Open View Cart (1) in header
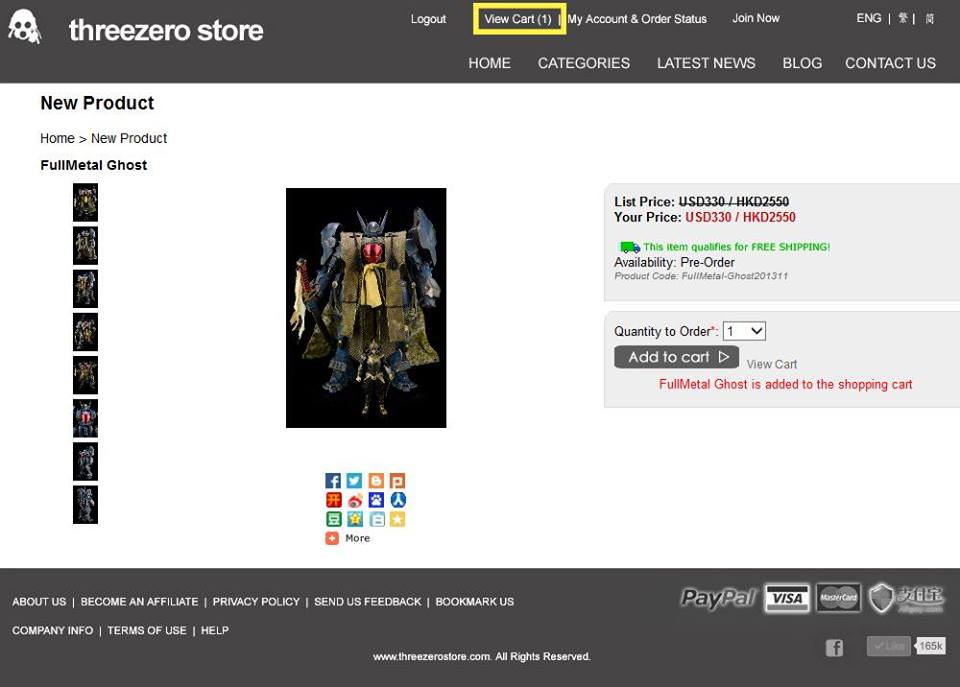Screen dimensions: 960x687 (518, 19)
